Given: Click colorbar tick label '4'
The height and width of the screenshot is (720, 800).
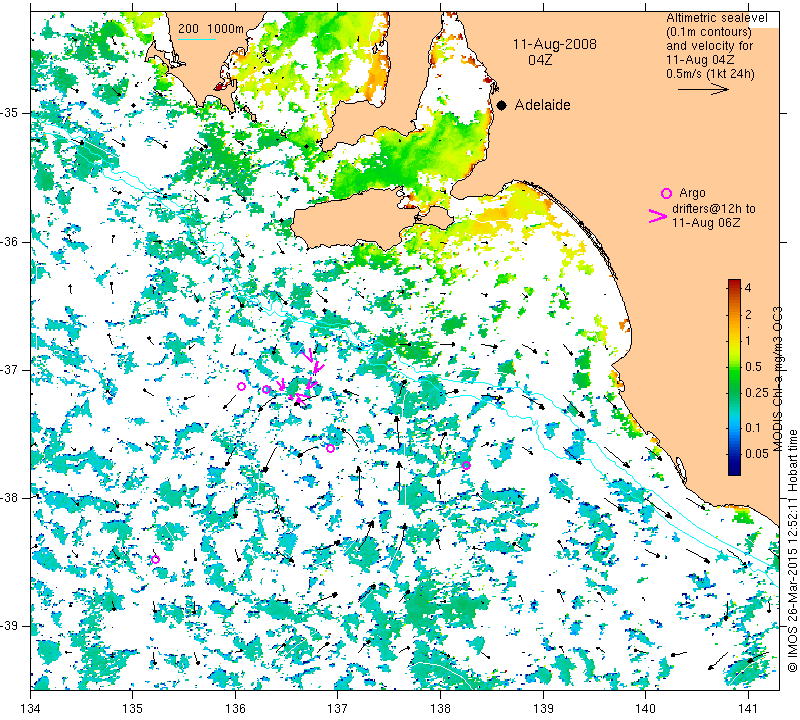Looking at the screenshot, I should [x=748, y=288].
